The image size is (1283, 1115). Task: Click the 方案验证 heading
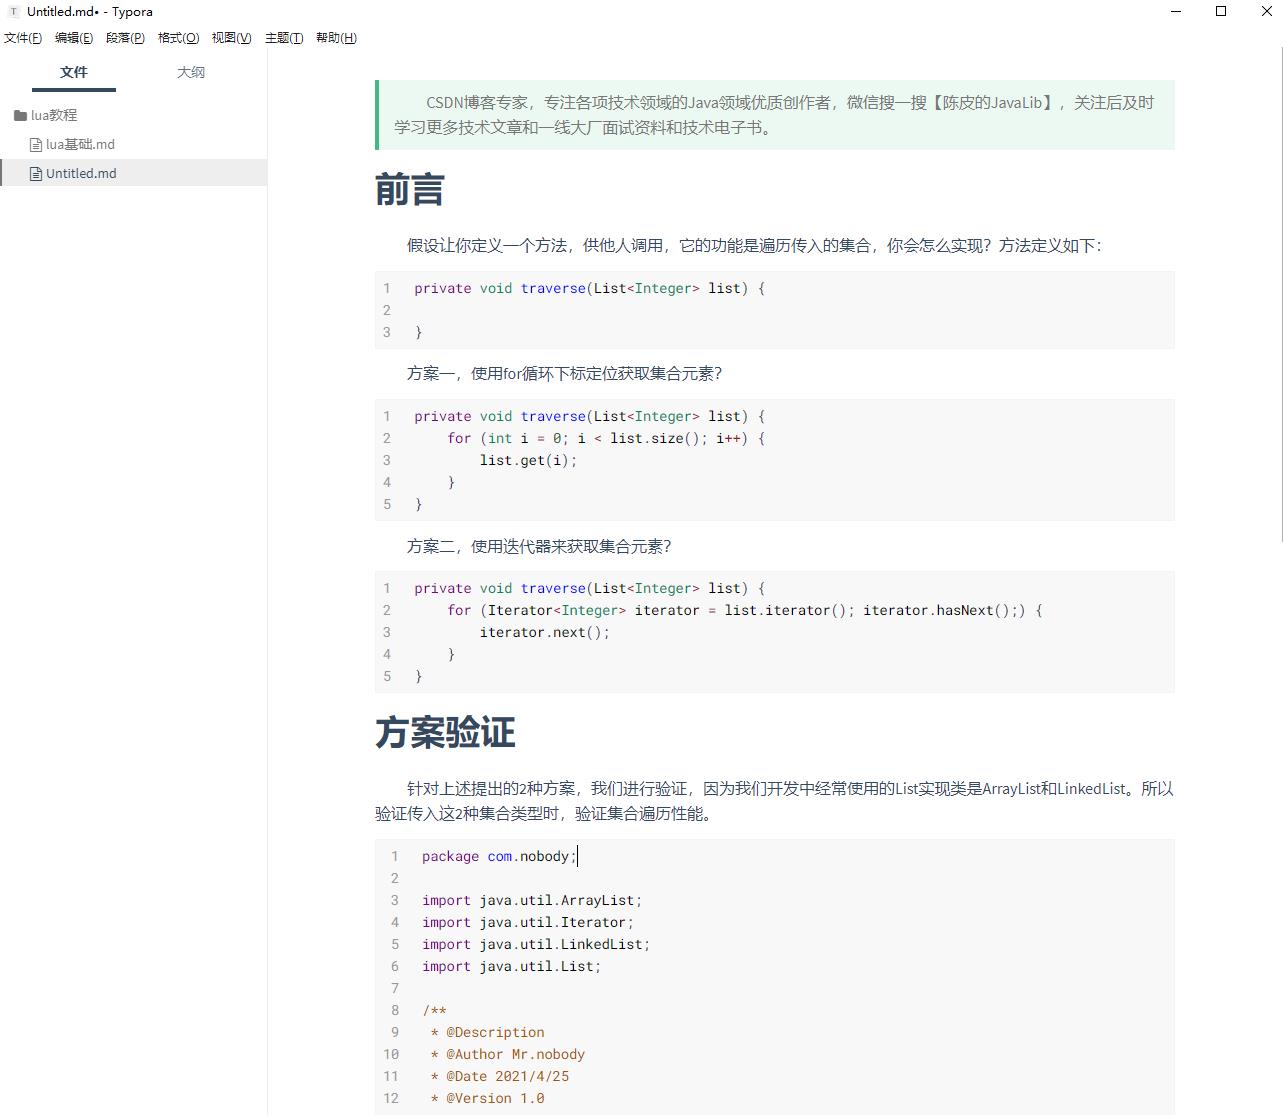[445, 732]
